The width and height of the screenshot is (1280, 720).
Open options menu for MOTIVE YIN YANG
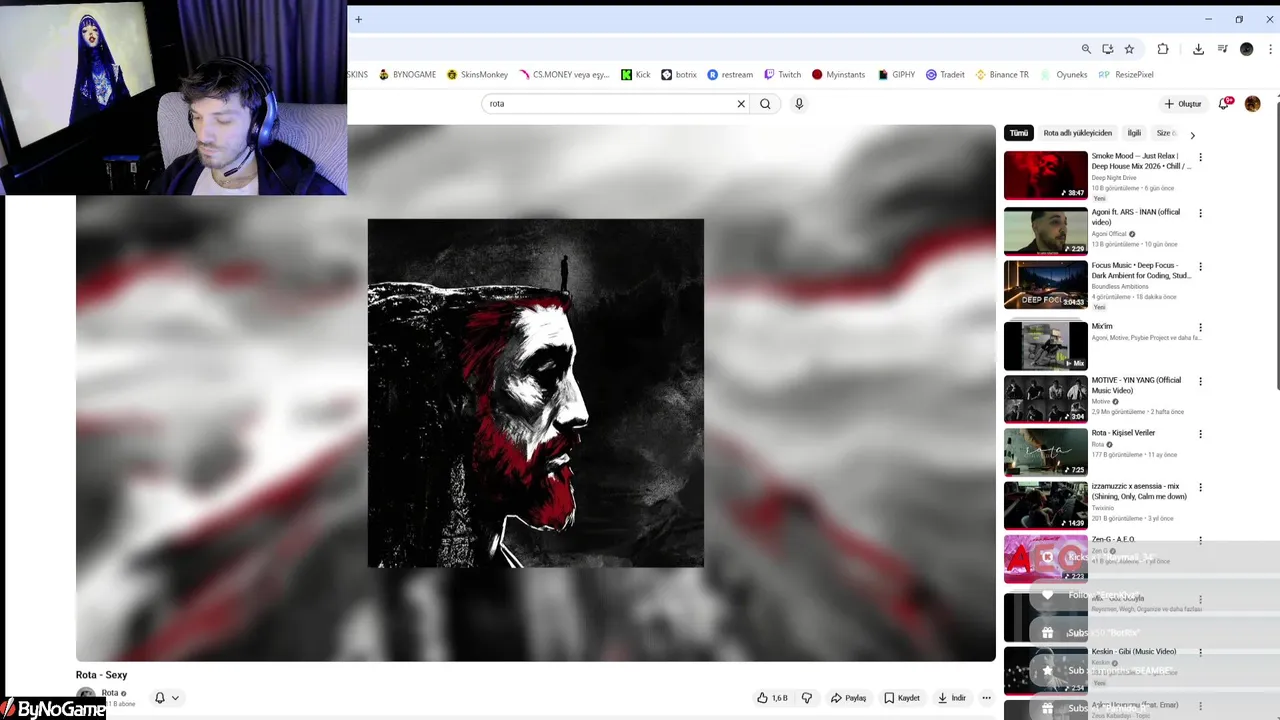point(1200,381)
